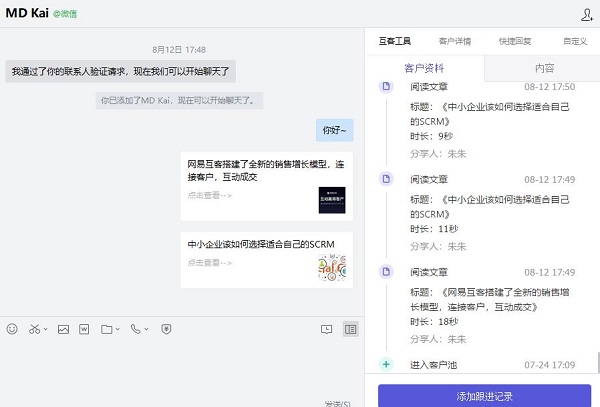Click the send image icon
Viewport: 600px width, 407px height.
[x=62, y=328]
